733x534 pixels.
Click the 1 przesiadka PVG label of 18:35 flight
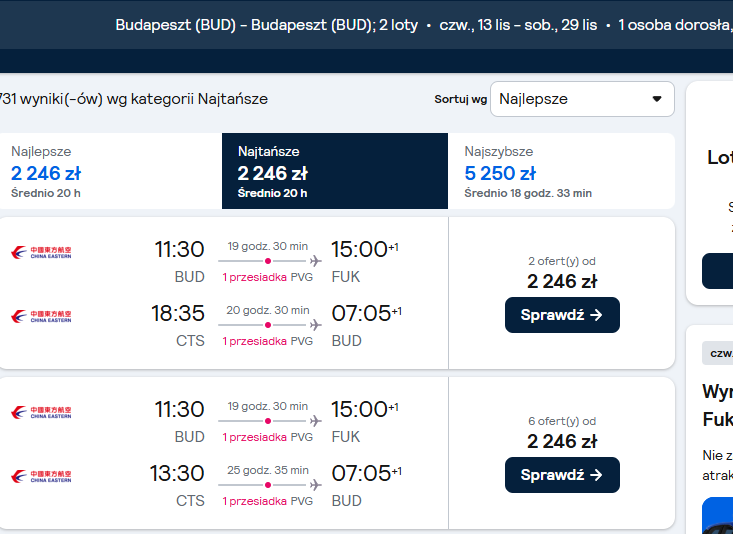click(x=267, y=341)
